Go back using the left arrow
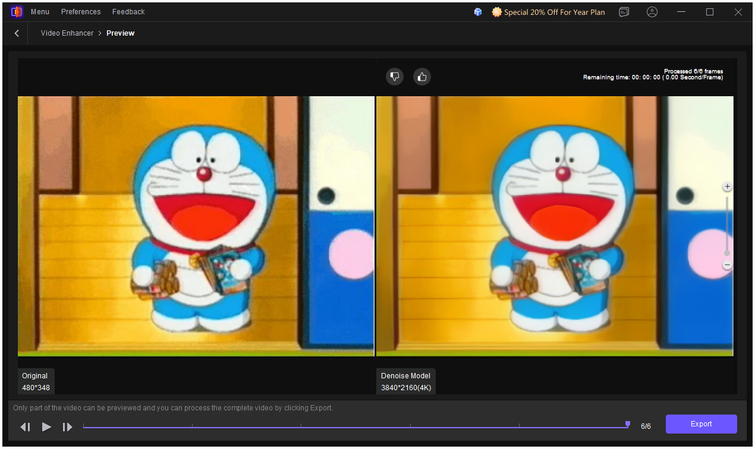 pyautogui.click(x=17, y=33)
